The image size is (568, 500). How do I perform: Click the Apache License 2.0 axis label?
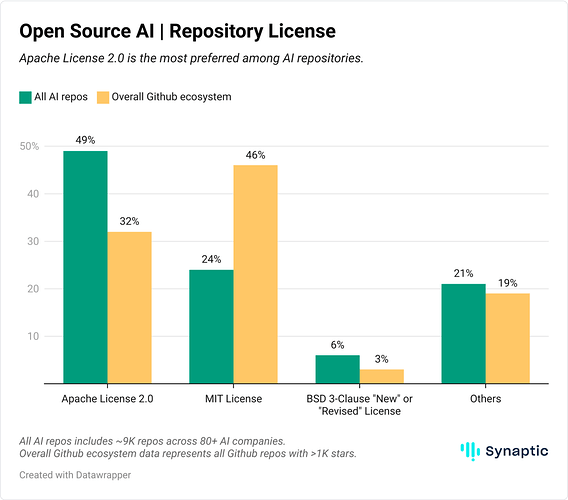click(107, 399)
